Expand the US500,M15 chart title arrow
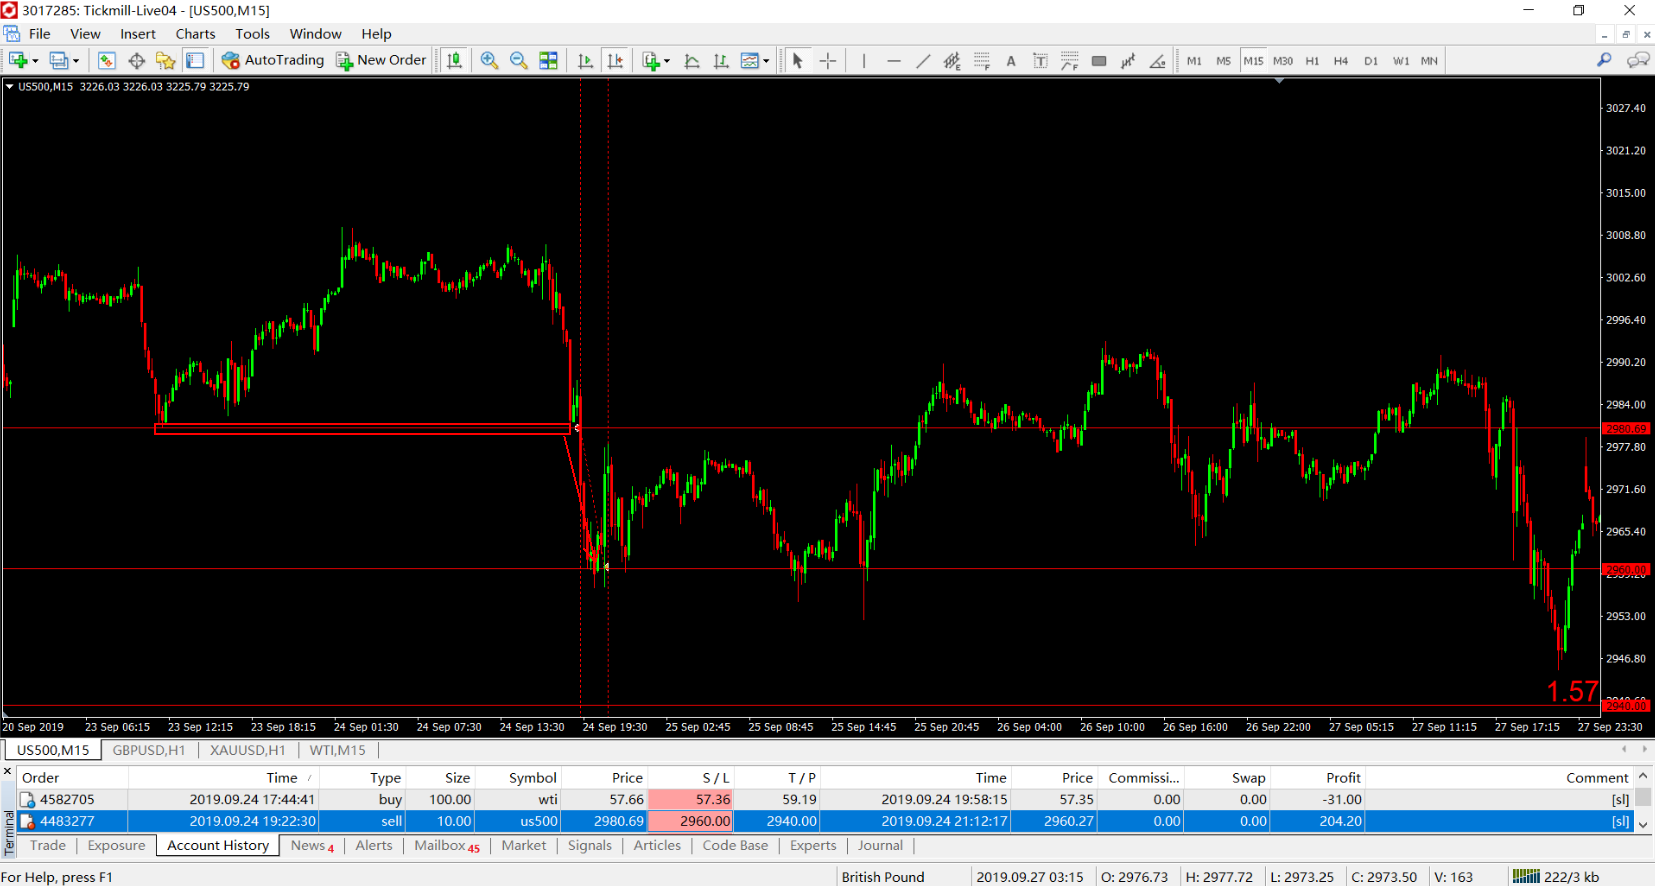Image resolution: width=1655 pixels, height=886 pixels. click(x=9, y=87)
